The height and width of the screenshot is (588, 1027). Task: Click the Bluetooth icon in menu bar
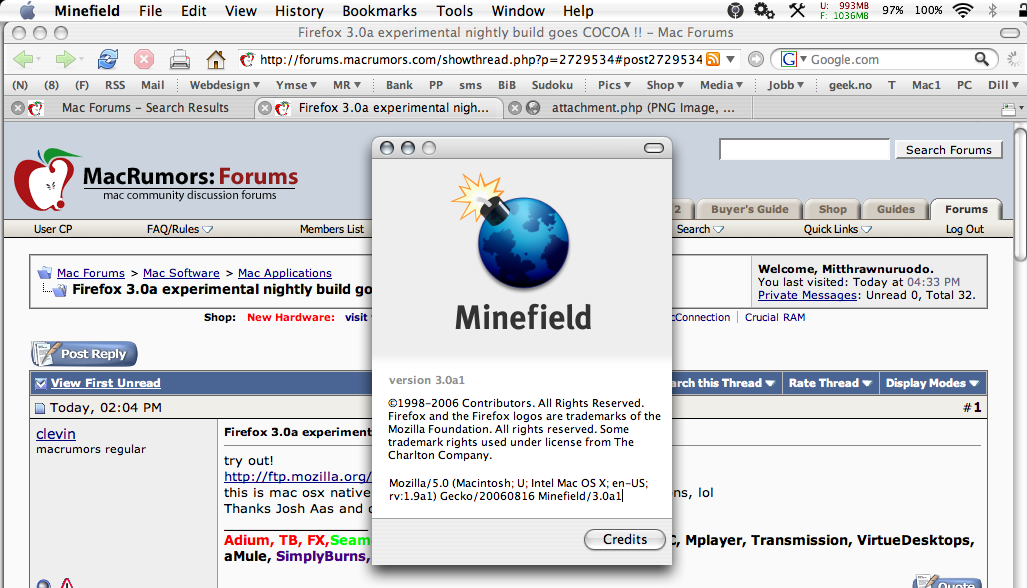(x=993, y=10)
